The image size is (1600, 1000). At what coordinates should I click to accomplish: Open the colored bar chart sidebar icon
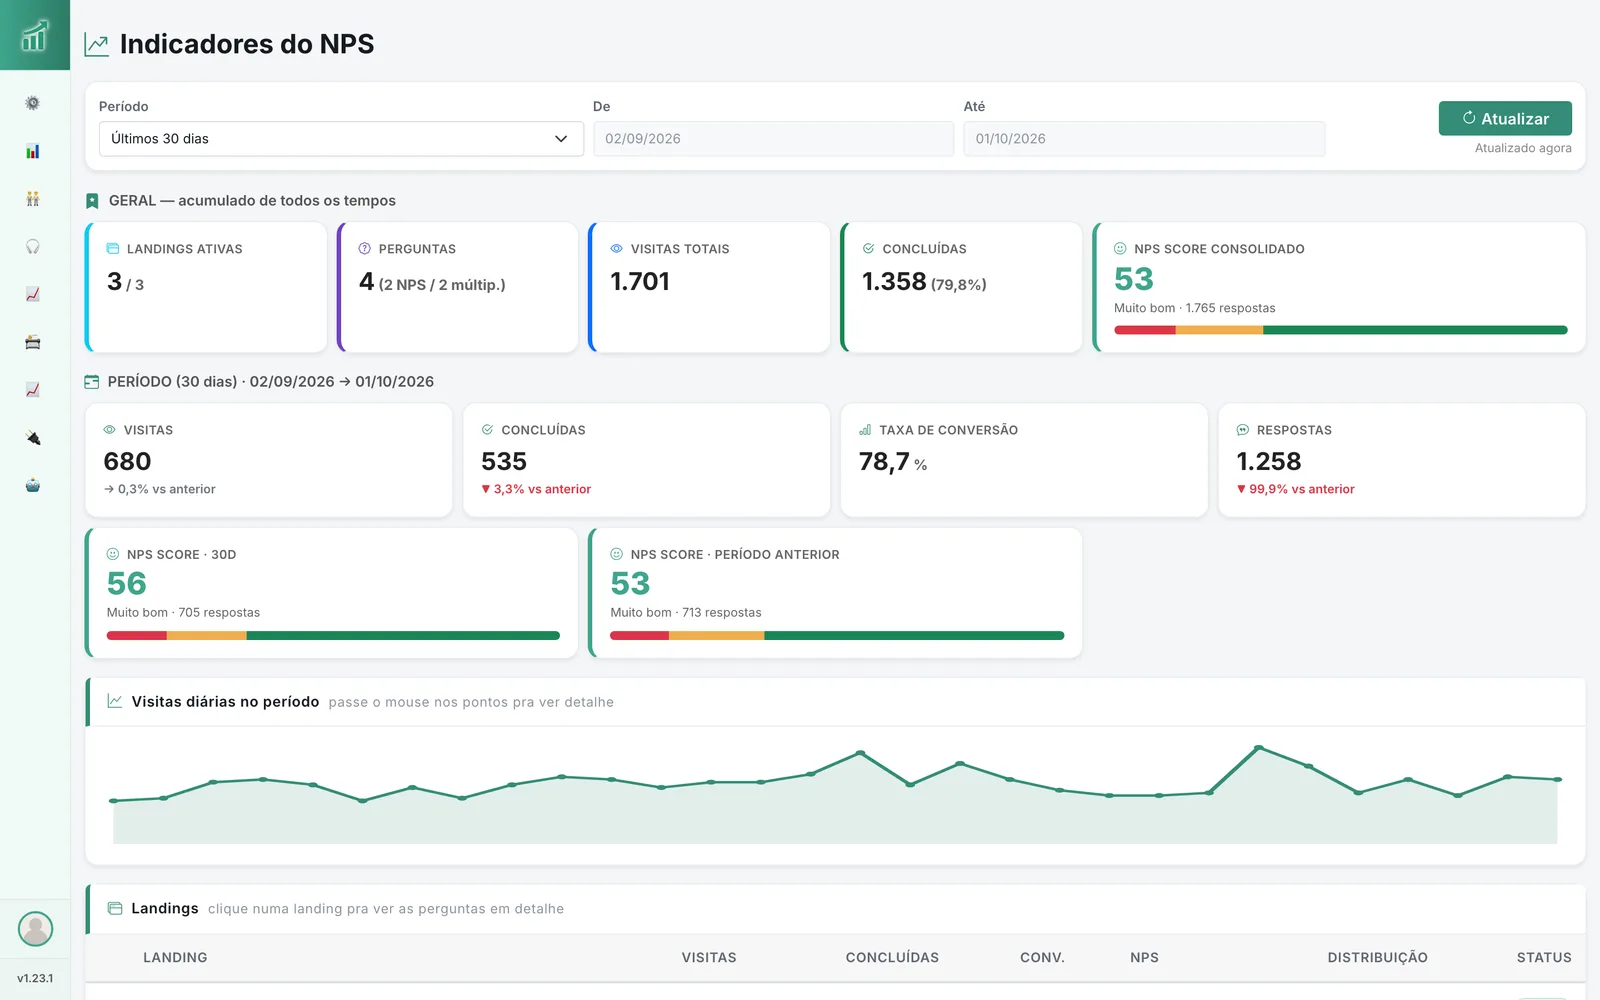click(33, 151)
